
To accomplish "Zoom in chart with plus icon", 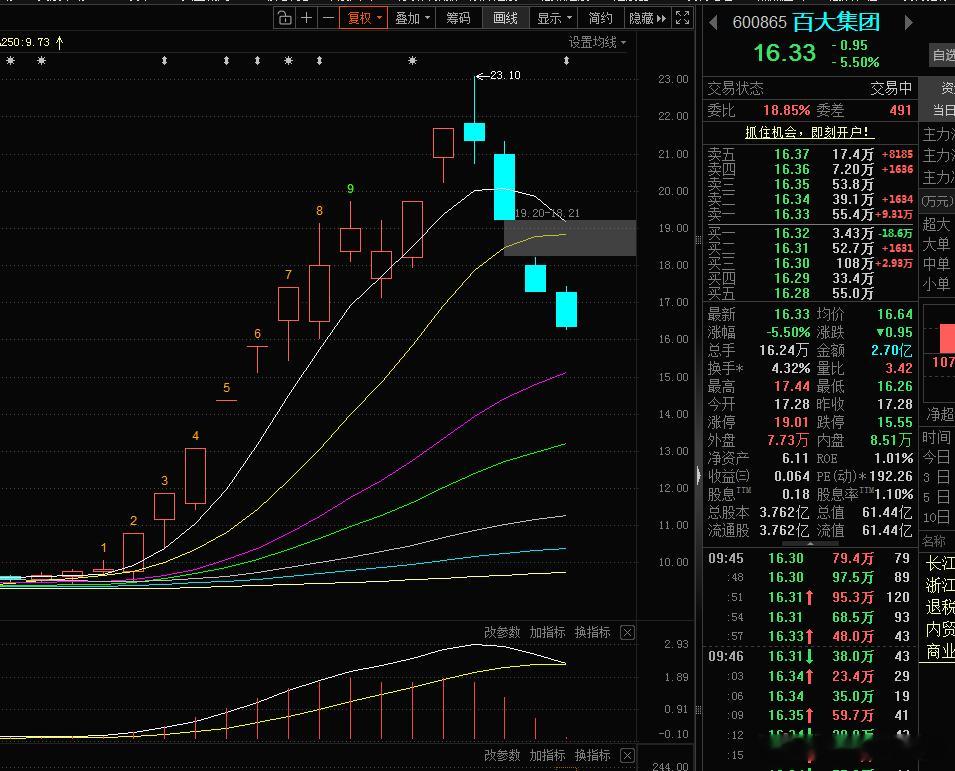I will (x=306, y=18).
